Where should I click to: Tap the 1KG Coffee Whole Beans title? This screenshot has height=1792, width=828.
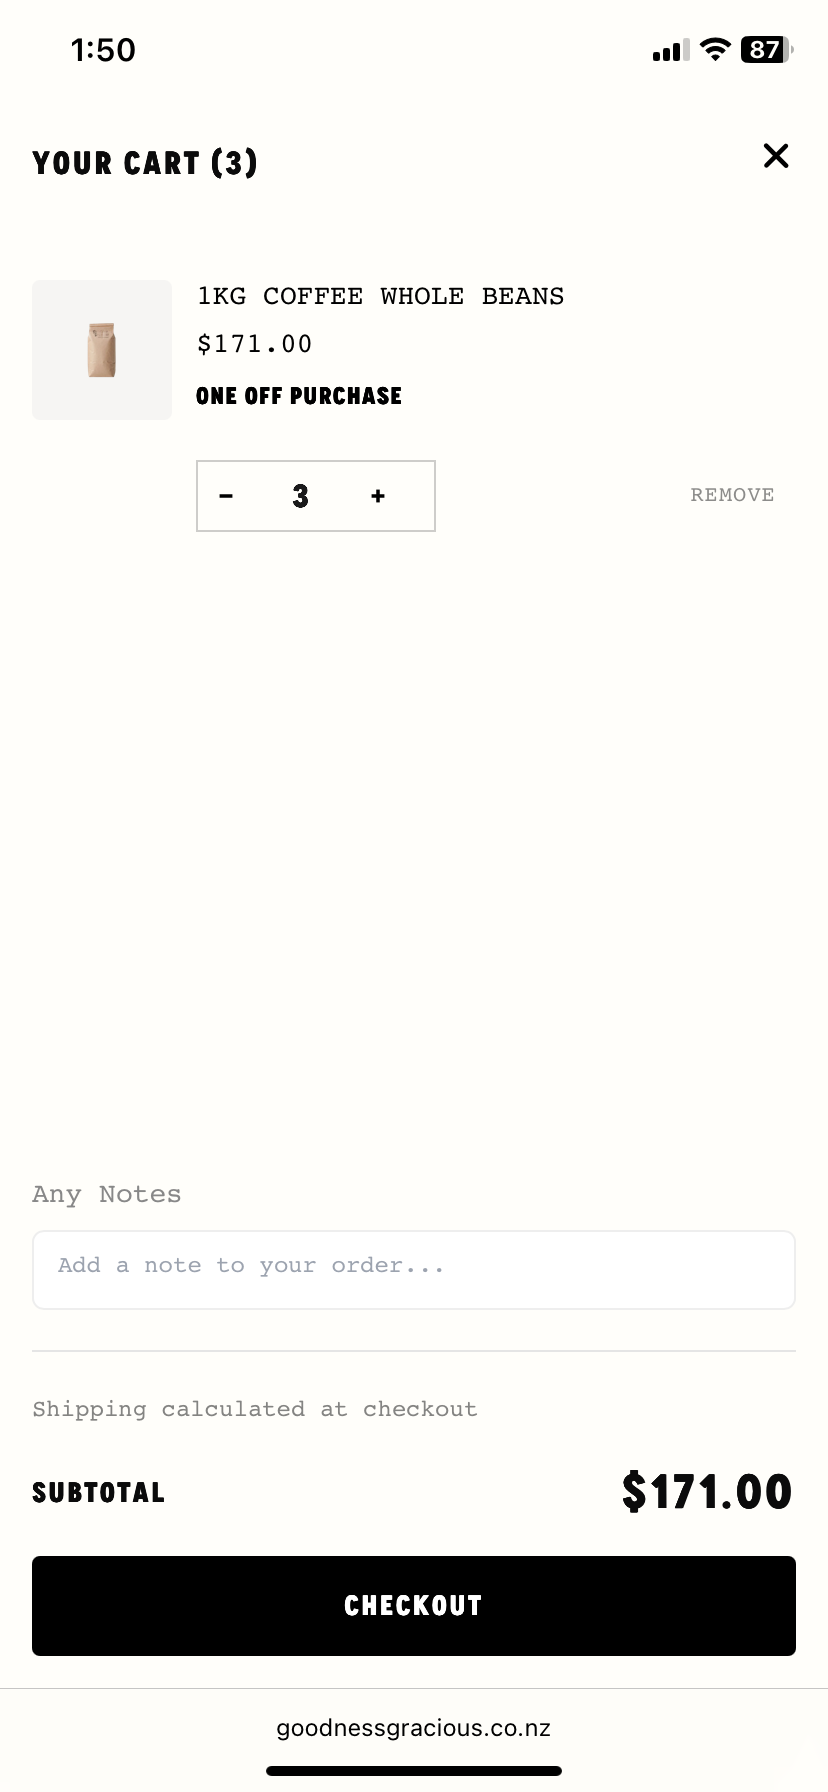[x=380, y=296]
